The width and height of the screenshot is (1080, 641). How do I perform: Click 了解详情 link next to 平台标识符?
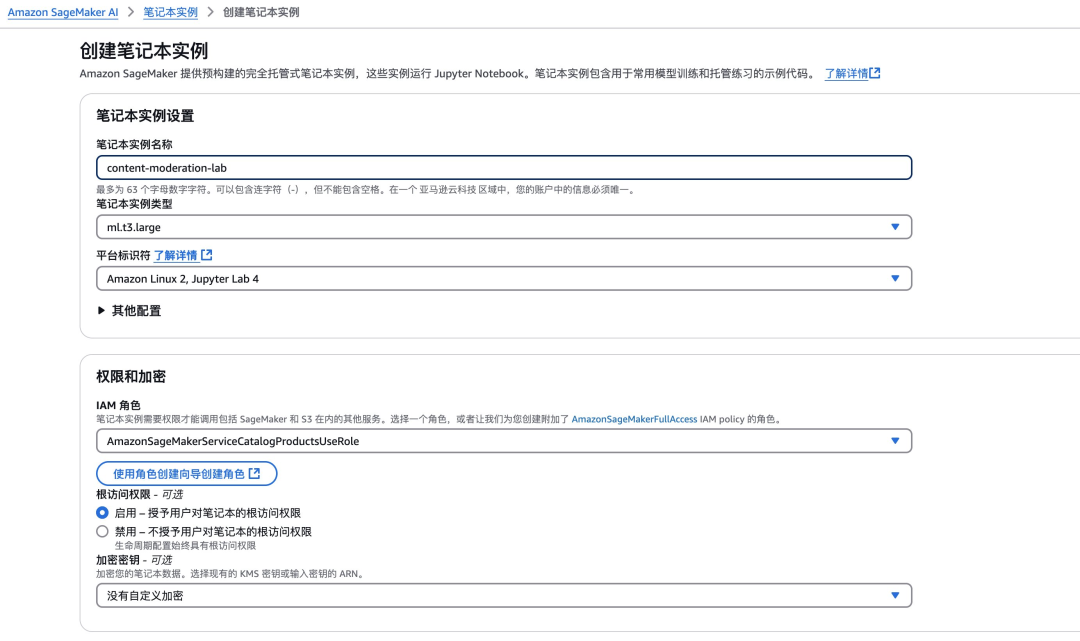(176, 255)
